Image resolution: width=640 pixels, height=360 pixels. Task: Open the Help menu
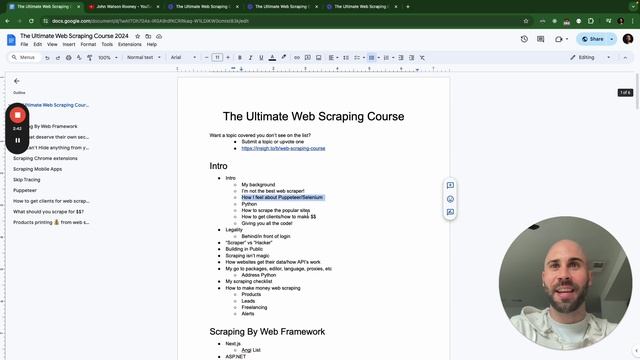pos(151,44)
